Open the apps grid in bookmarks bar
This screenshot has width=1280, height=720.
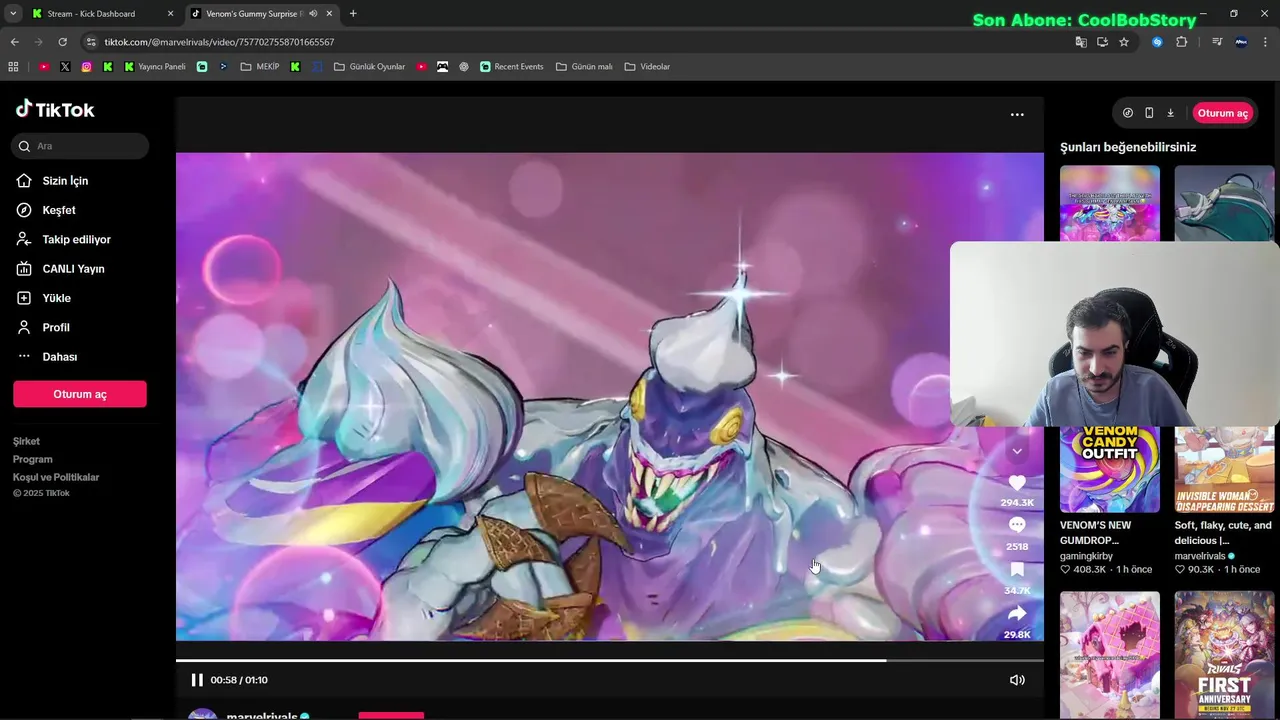click(x=13, y=67)
